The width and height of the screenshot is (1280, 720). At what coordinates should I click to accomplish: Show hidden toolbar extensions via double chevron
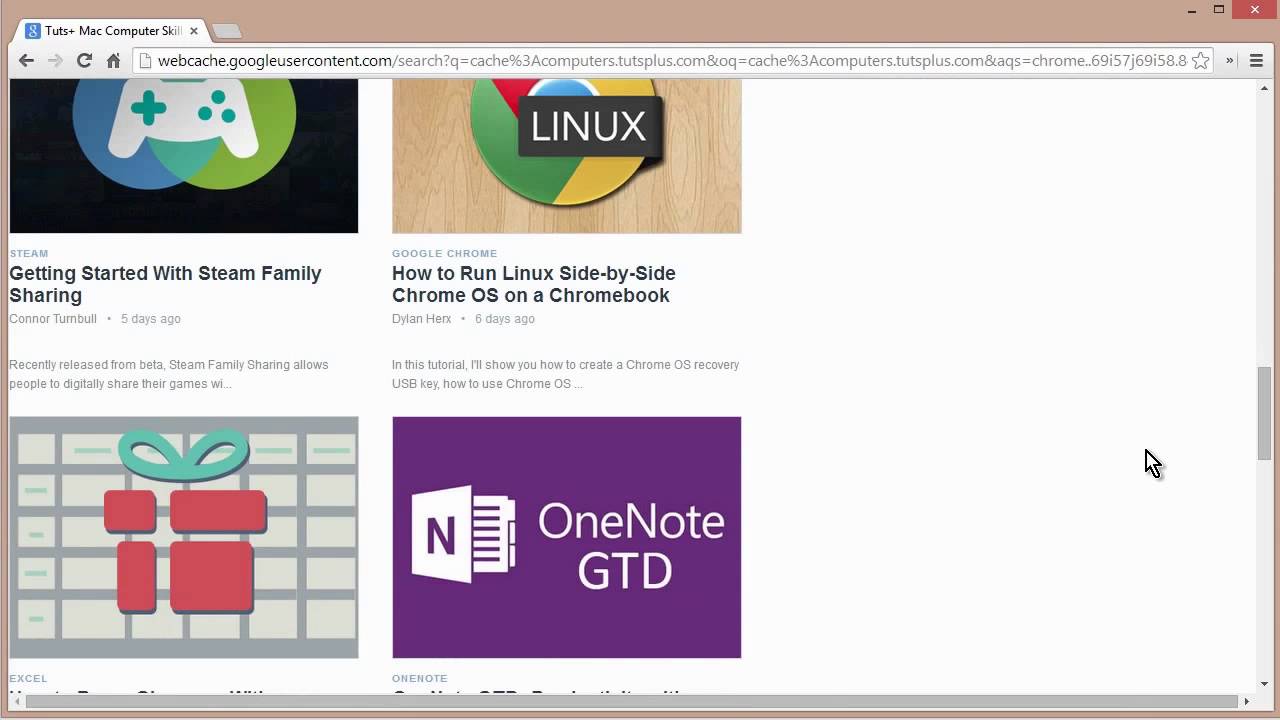tap(1230, 61)
